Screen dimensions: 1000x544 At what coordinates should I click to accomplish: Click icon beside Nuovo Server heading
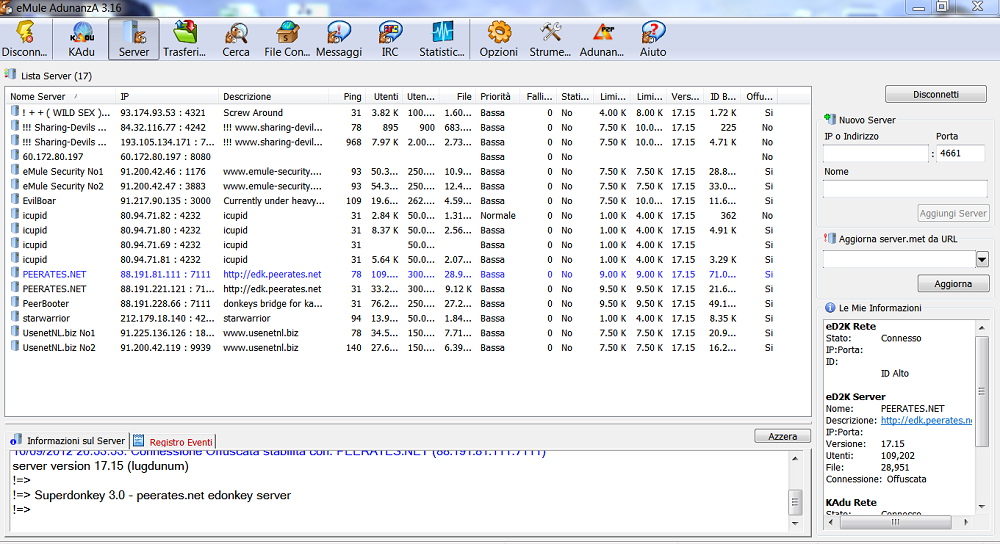click(x=830, y=119)
